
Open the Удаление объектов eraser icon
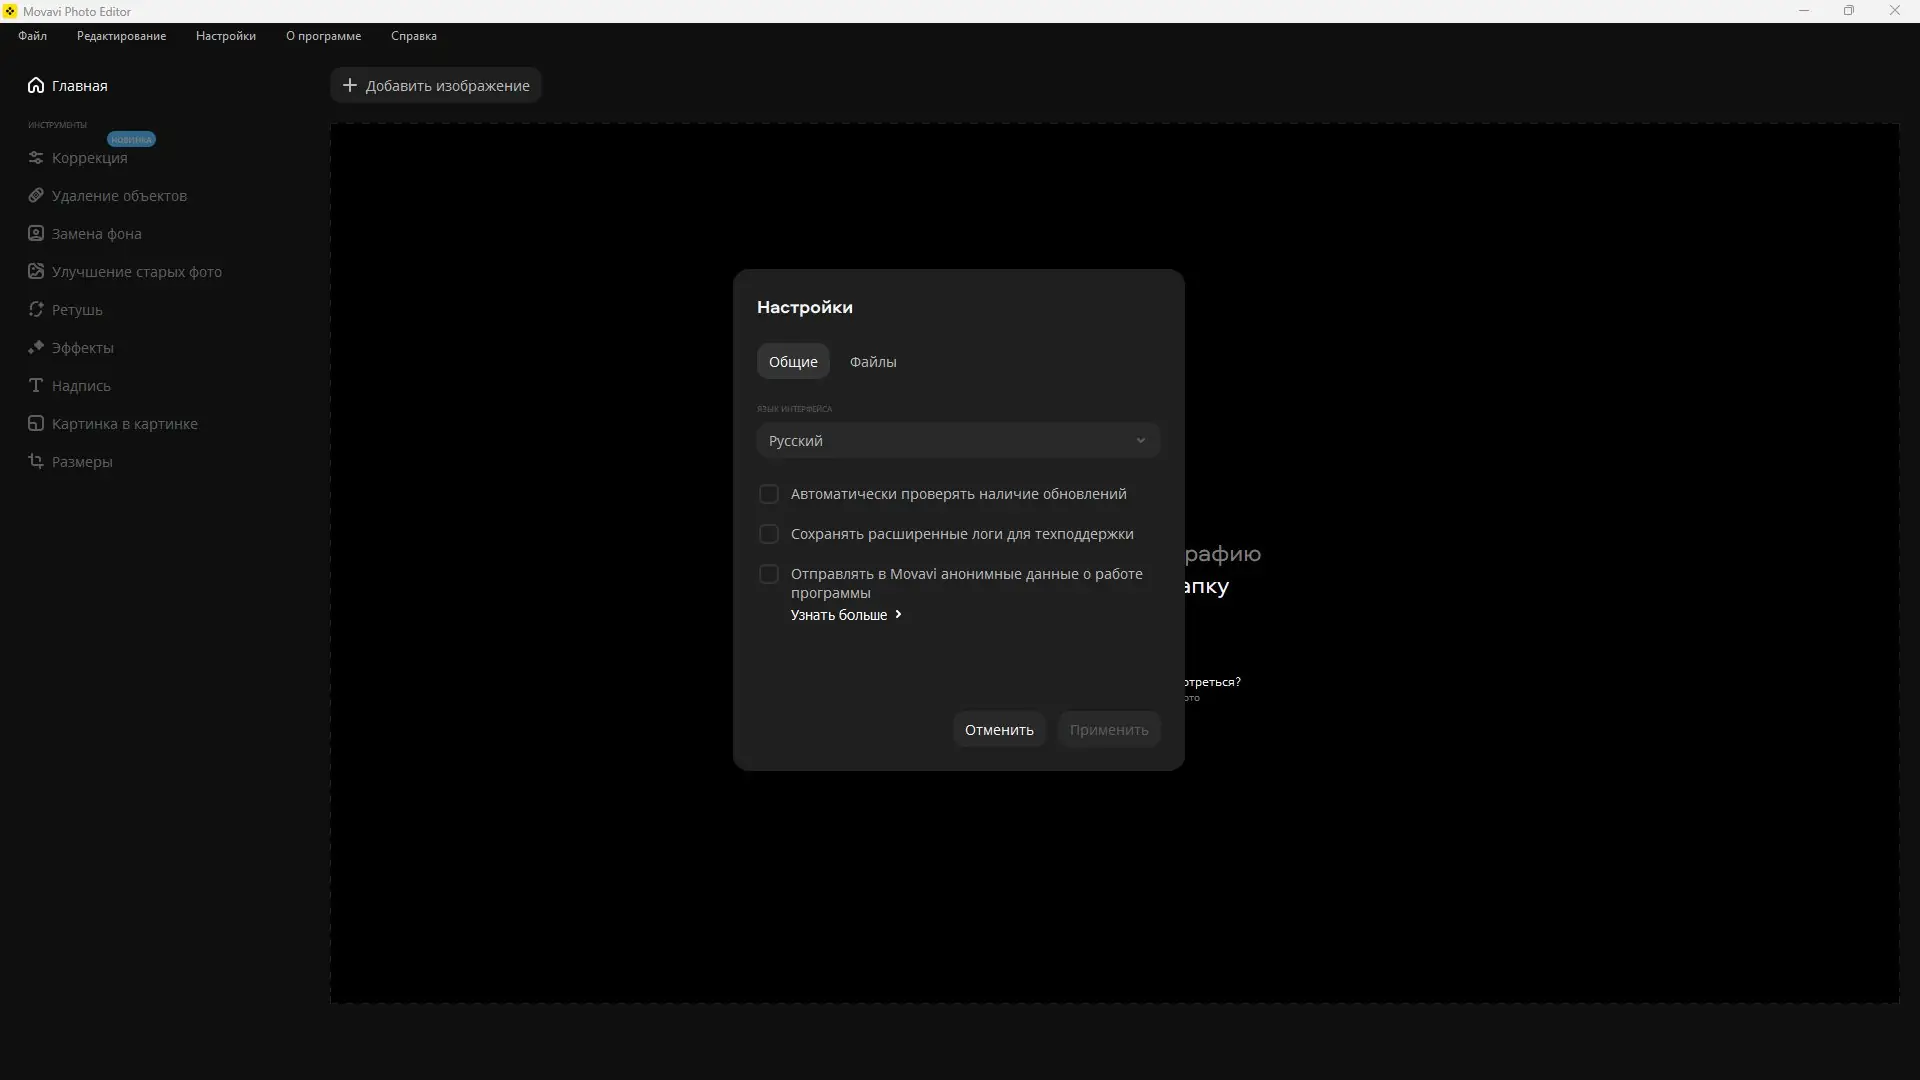point(36,195)
